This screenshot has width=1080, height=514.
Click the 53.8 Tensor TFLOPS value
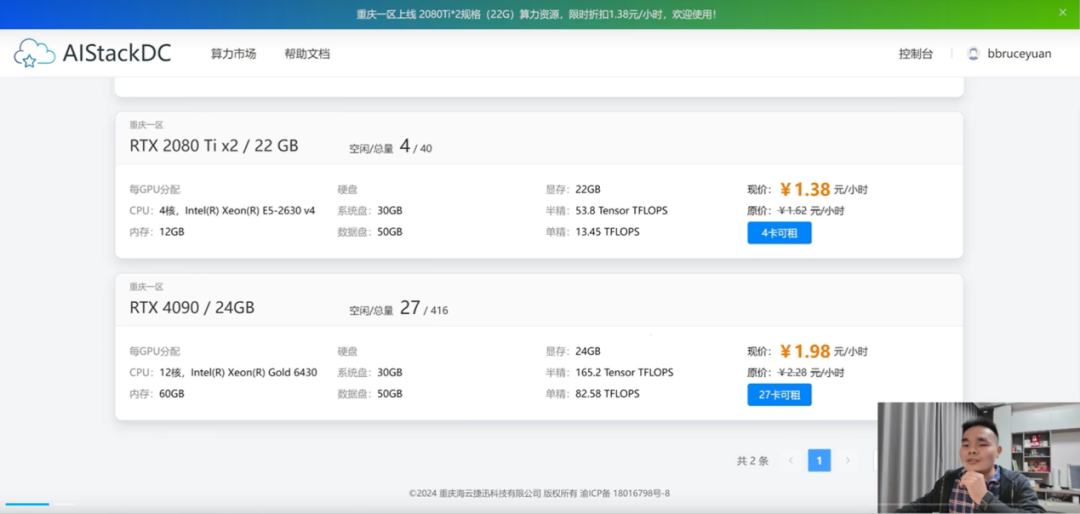coord(621,211)
